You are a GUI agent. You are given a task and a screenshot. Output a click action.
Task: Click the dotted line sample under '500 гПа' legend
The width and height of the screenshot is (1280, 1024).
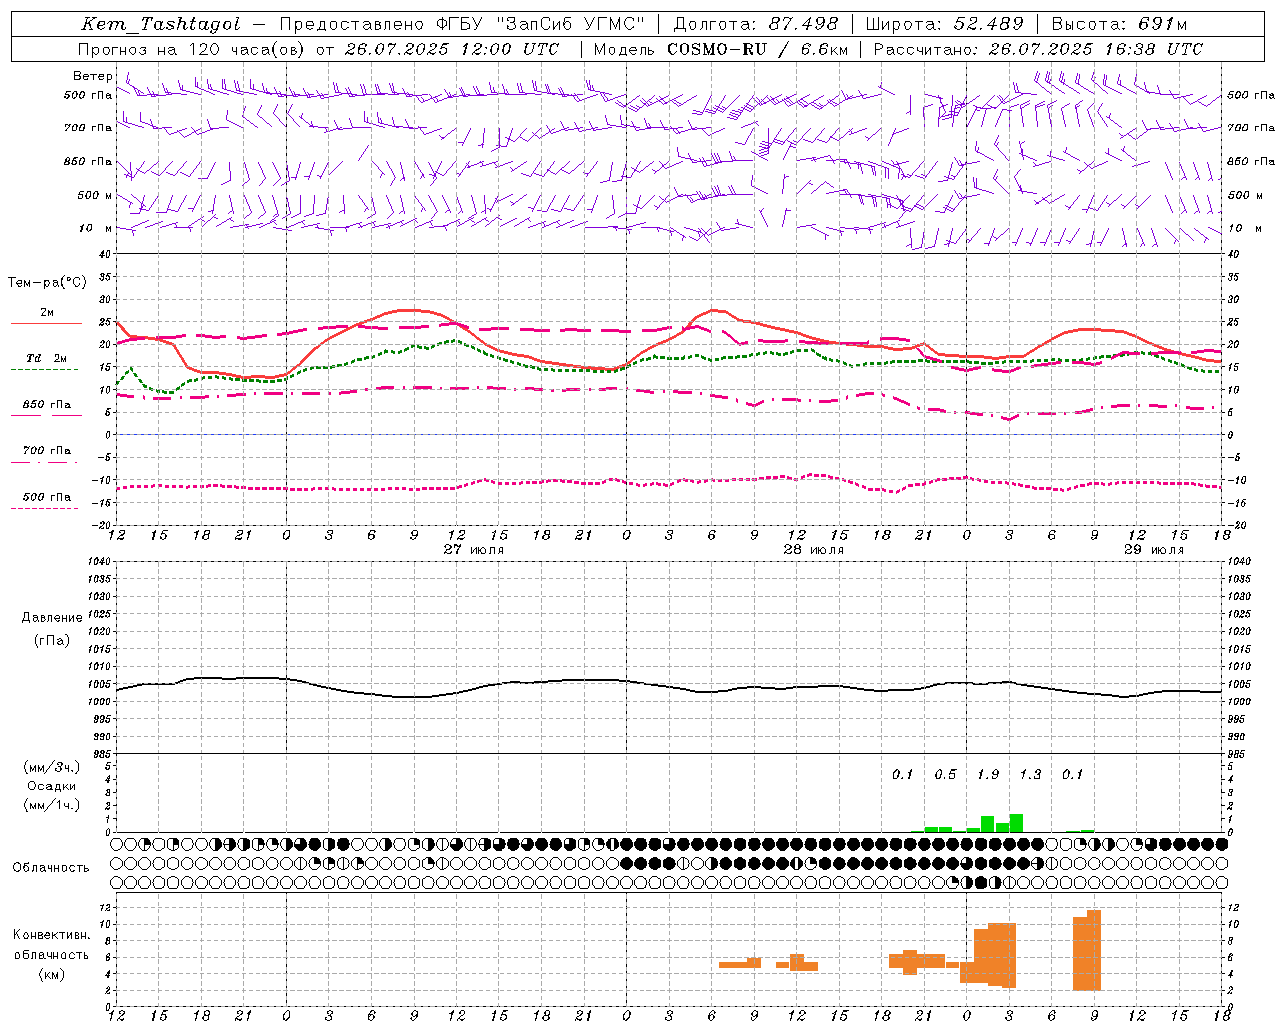pos(44,508)
